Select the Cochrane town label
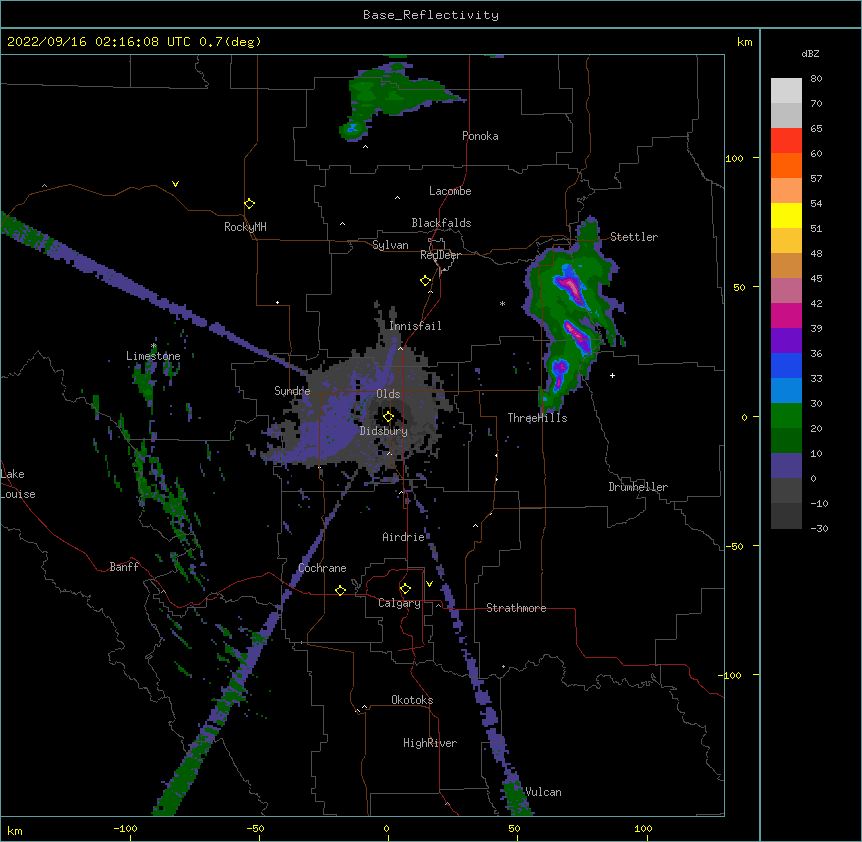Image resolution: width=862 pixels, height=842 pixels. point(322,568)
